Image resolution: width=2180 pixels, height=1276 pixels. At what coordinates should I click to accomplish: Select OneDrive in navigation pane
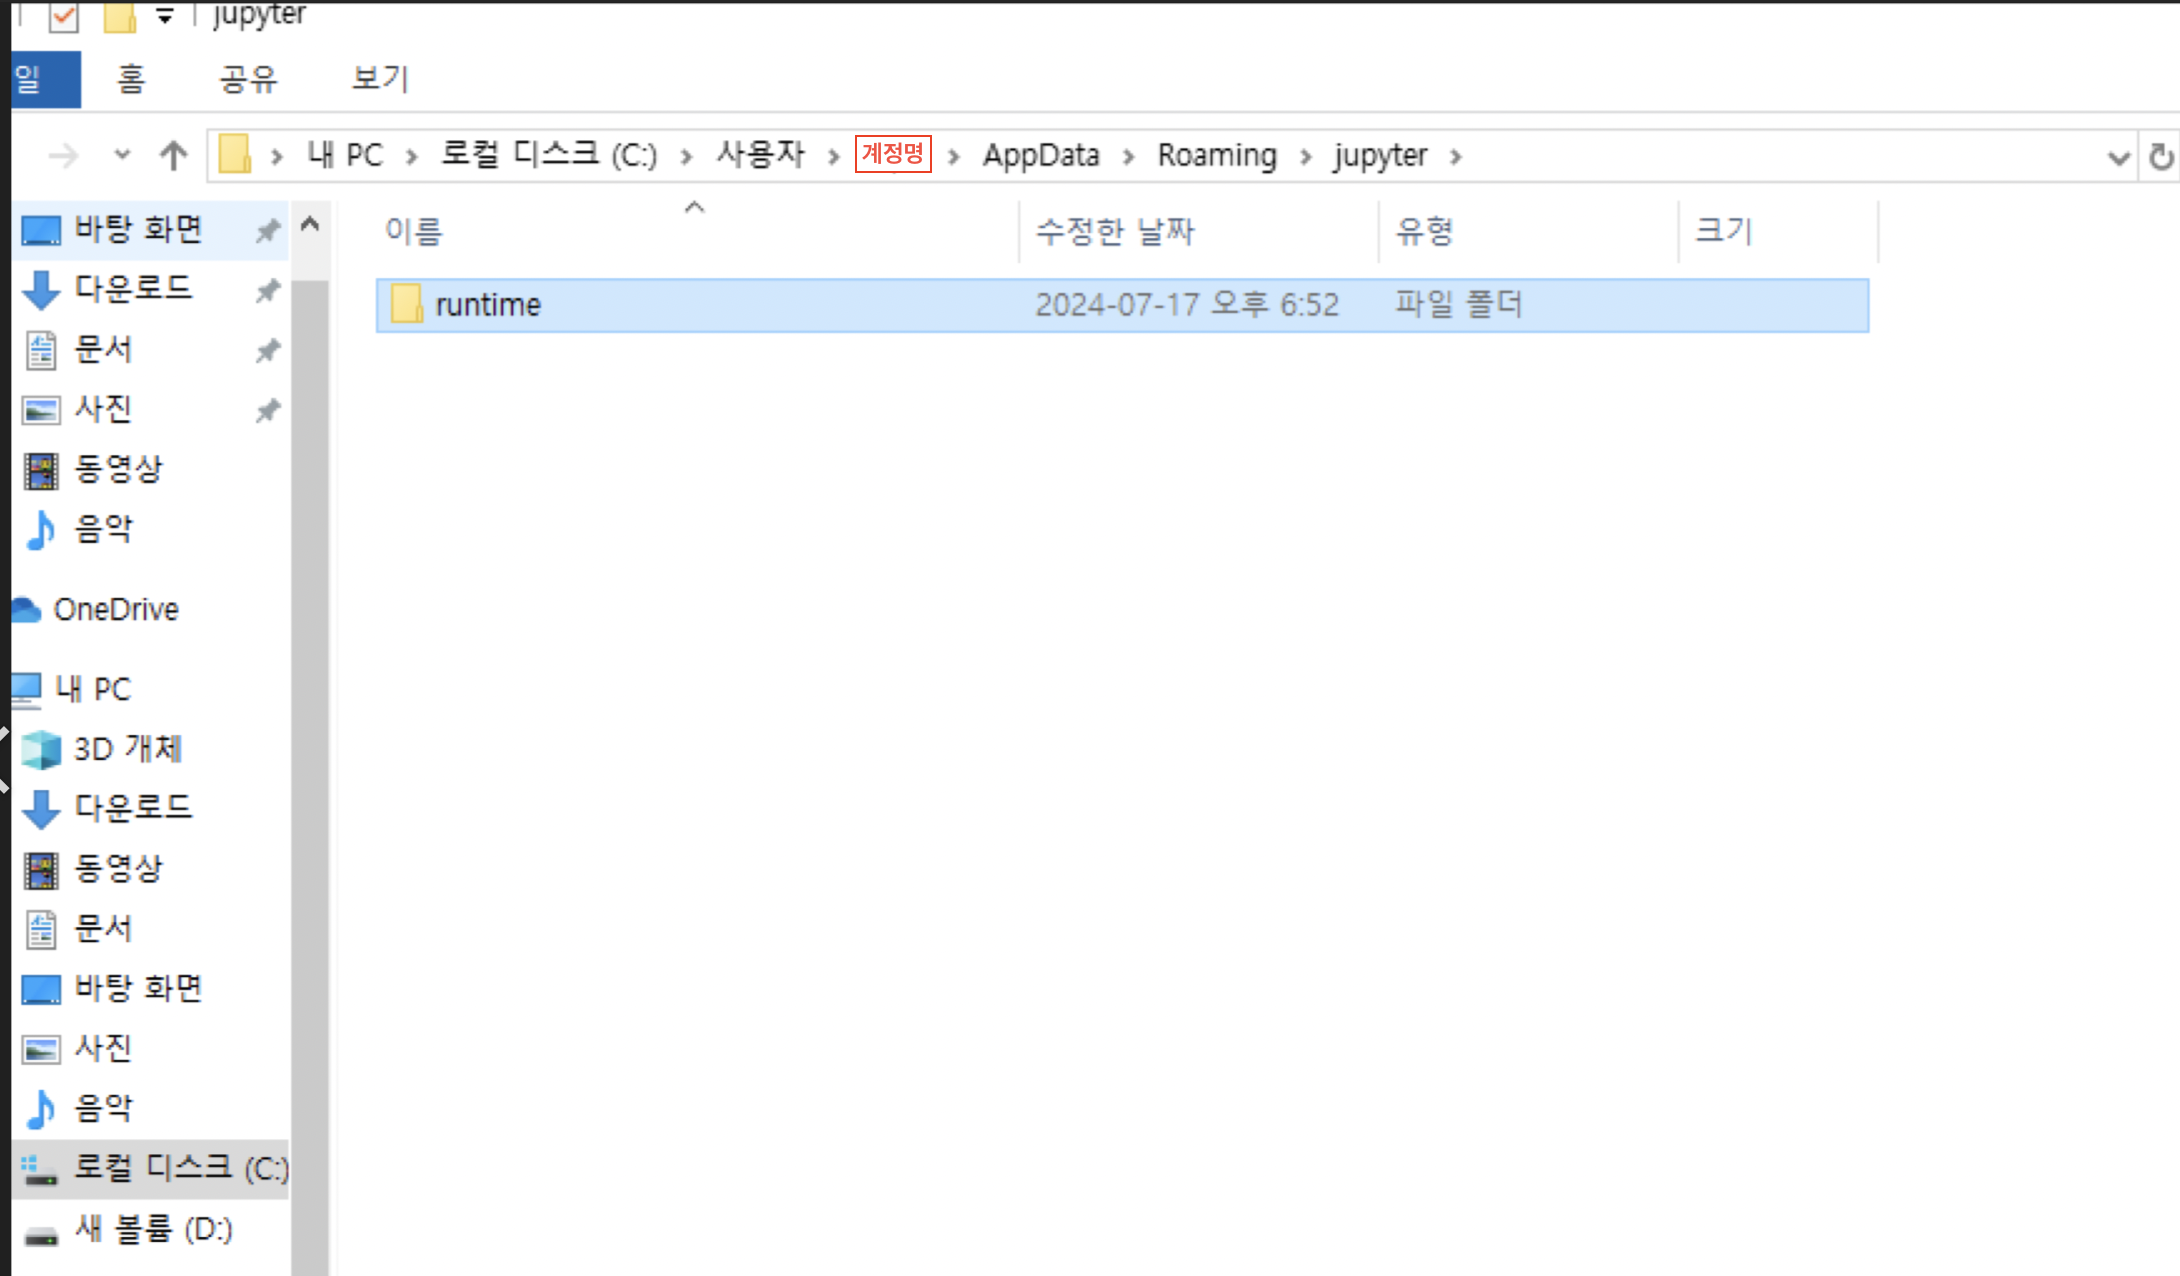tap(116, 609)
